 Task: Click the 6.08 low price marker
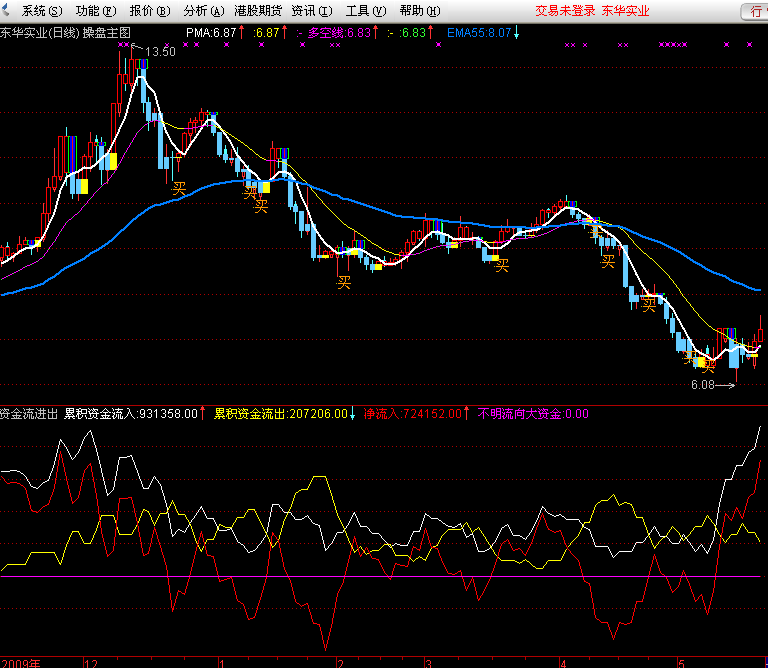tap(704, 384)
